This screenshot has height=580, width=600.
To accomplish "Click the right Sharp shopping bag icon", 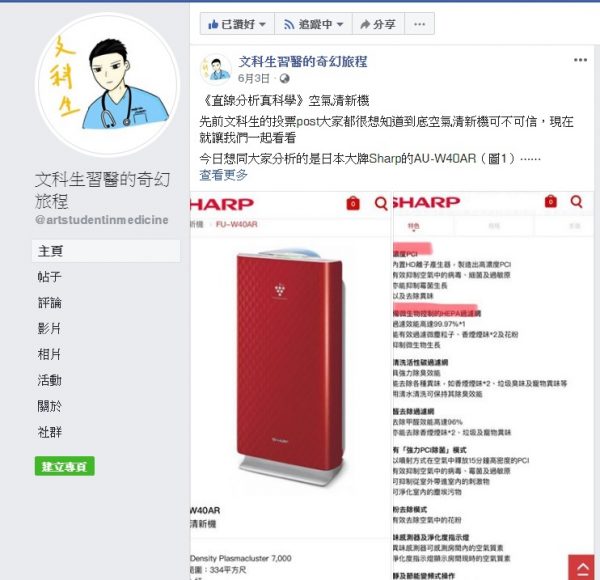I will pos(551,201).
